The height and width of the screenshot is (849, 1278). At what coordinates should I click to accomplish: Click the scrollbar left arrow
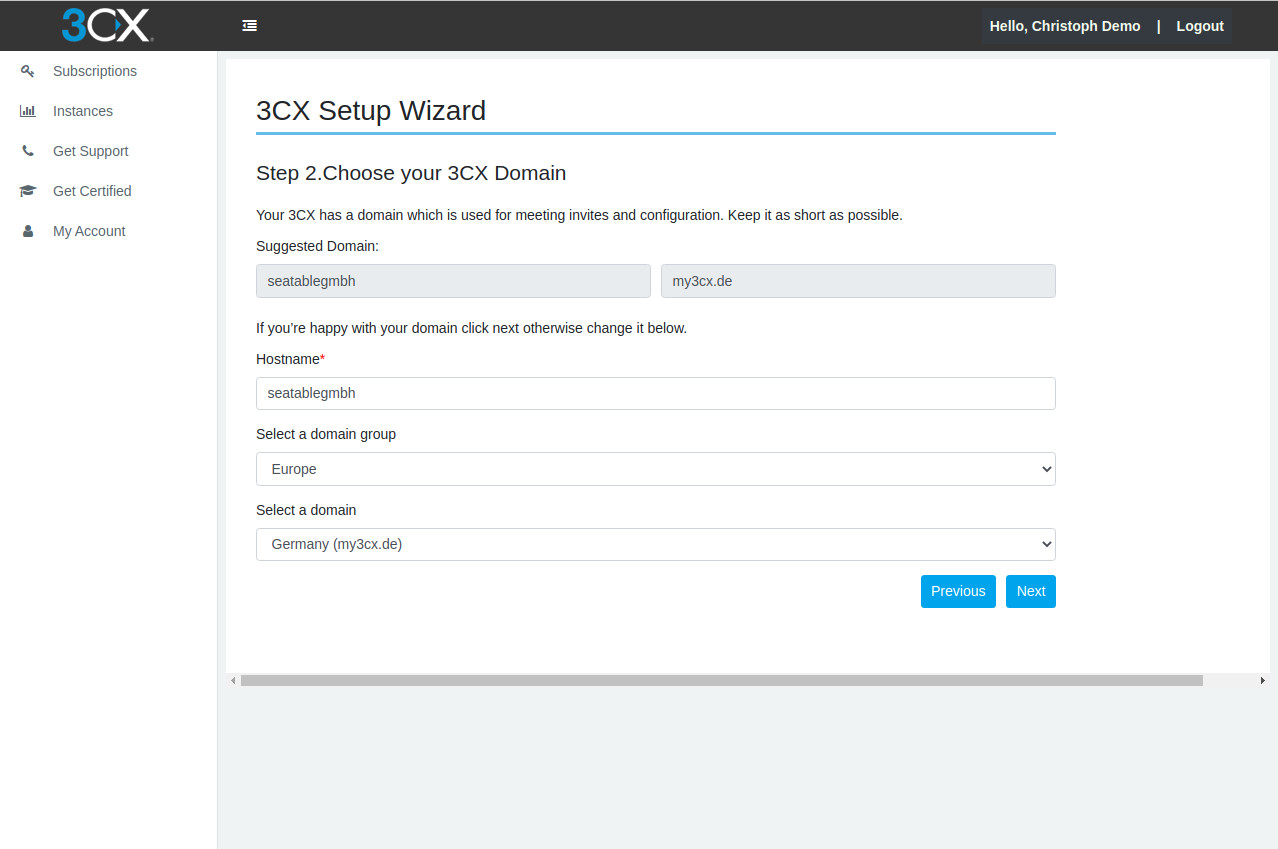pyautogui.click(x=233, y=680)
